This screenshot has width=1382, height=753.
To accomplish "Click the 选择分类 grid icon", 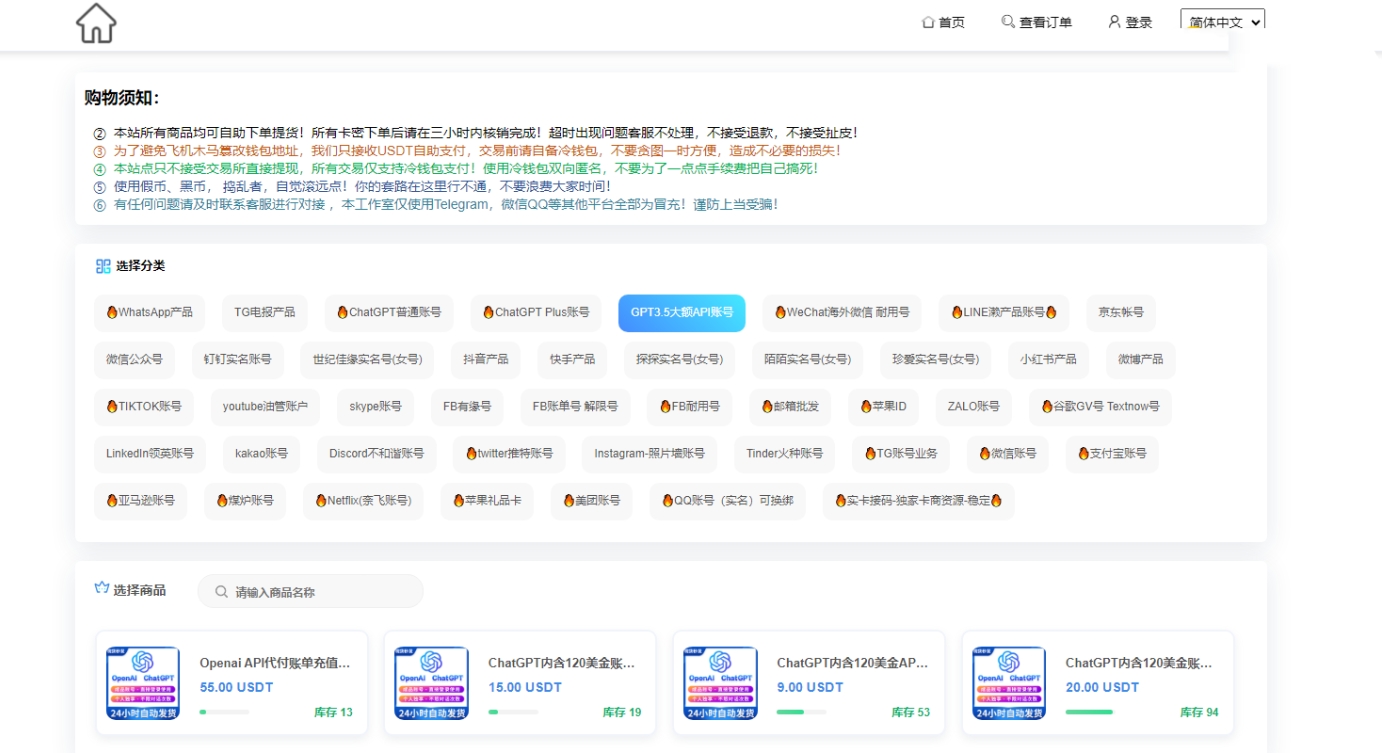I will pyautogui.click(x=103, y=266).
